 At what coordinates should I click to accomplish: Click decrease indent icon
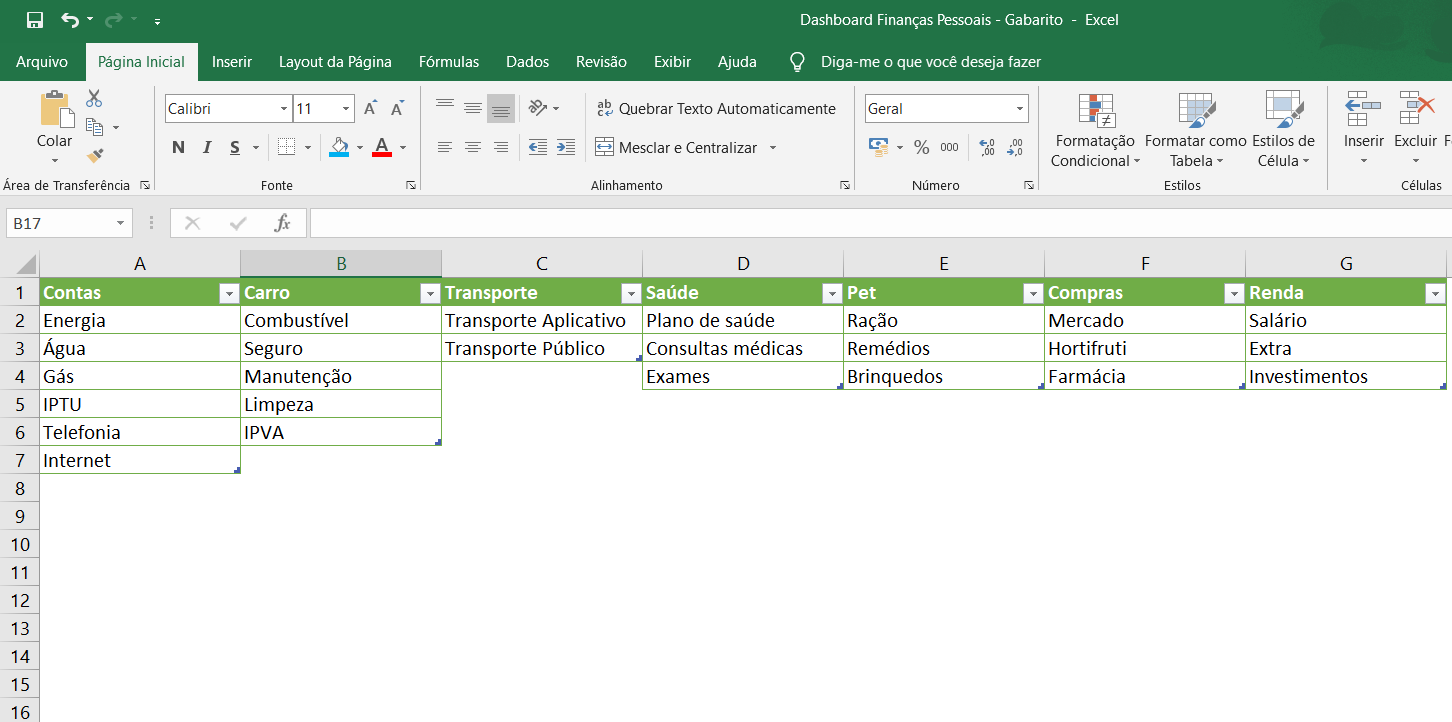(x=538, y=148)
